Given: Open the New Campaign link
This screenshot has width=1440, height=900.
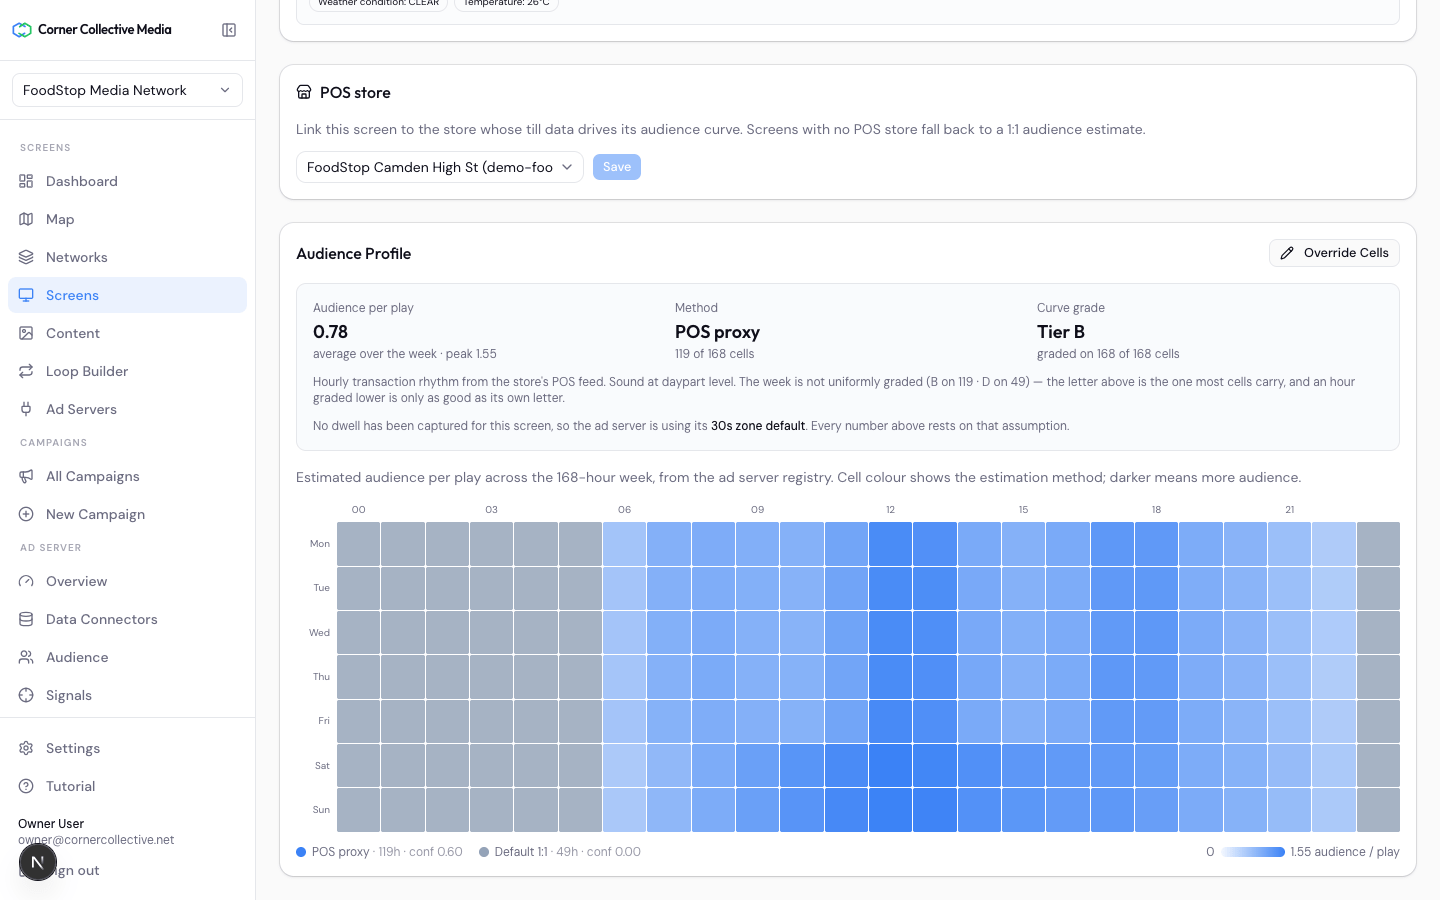Looking at the screenshot, I should [127, 514].
